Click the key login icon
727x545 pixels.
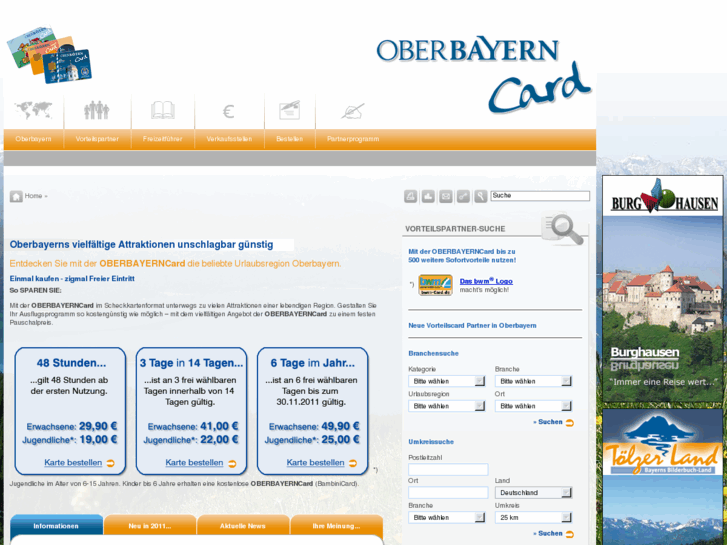pos(463,196)
